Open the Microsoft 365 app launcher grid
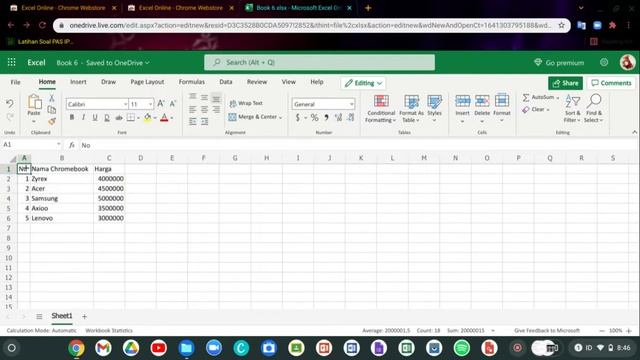 tap(11, 62)
